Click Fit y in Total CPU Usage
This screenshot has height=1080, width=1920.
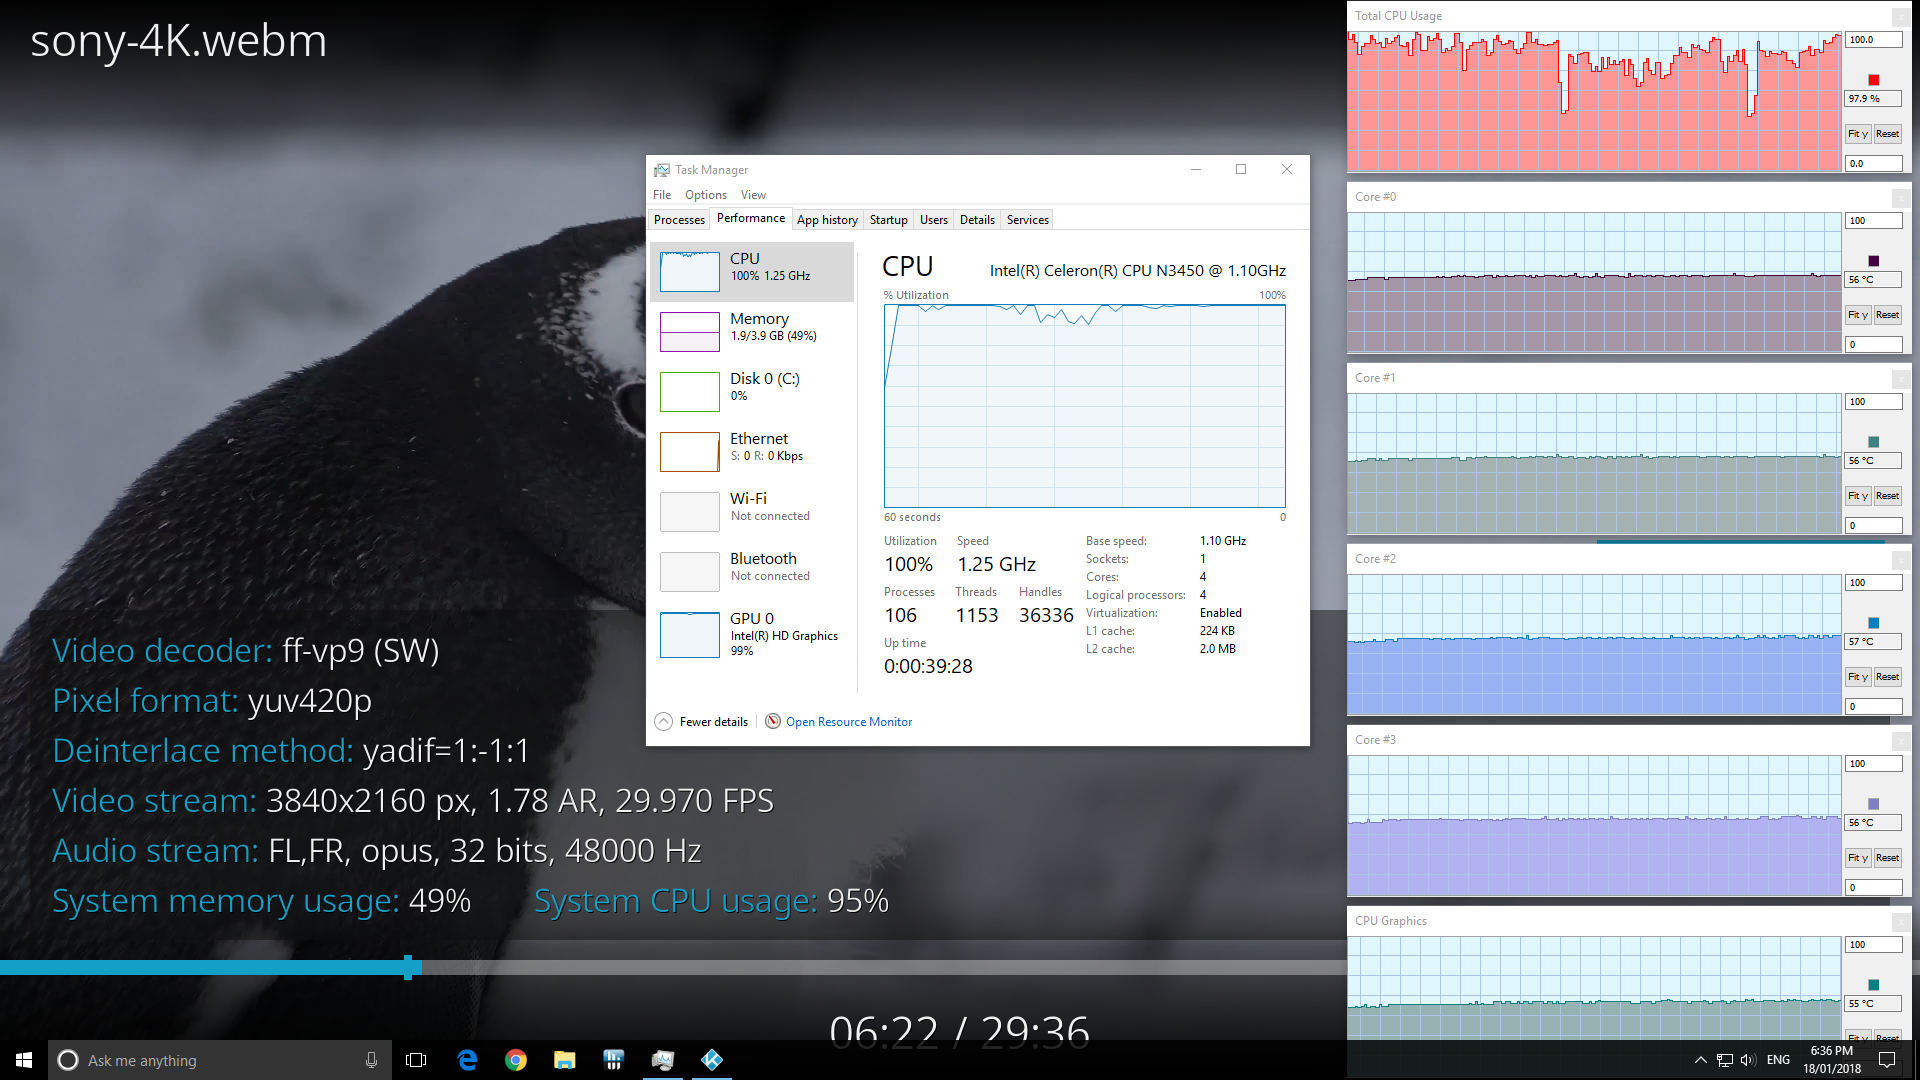(1858, 134)
